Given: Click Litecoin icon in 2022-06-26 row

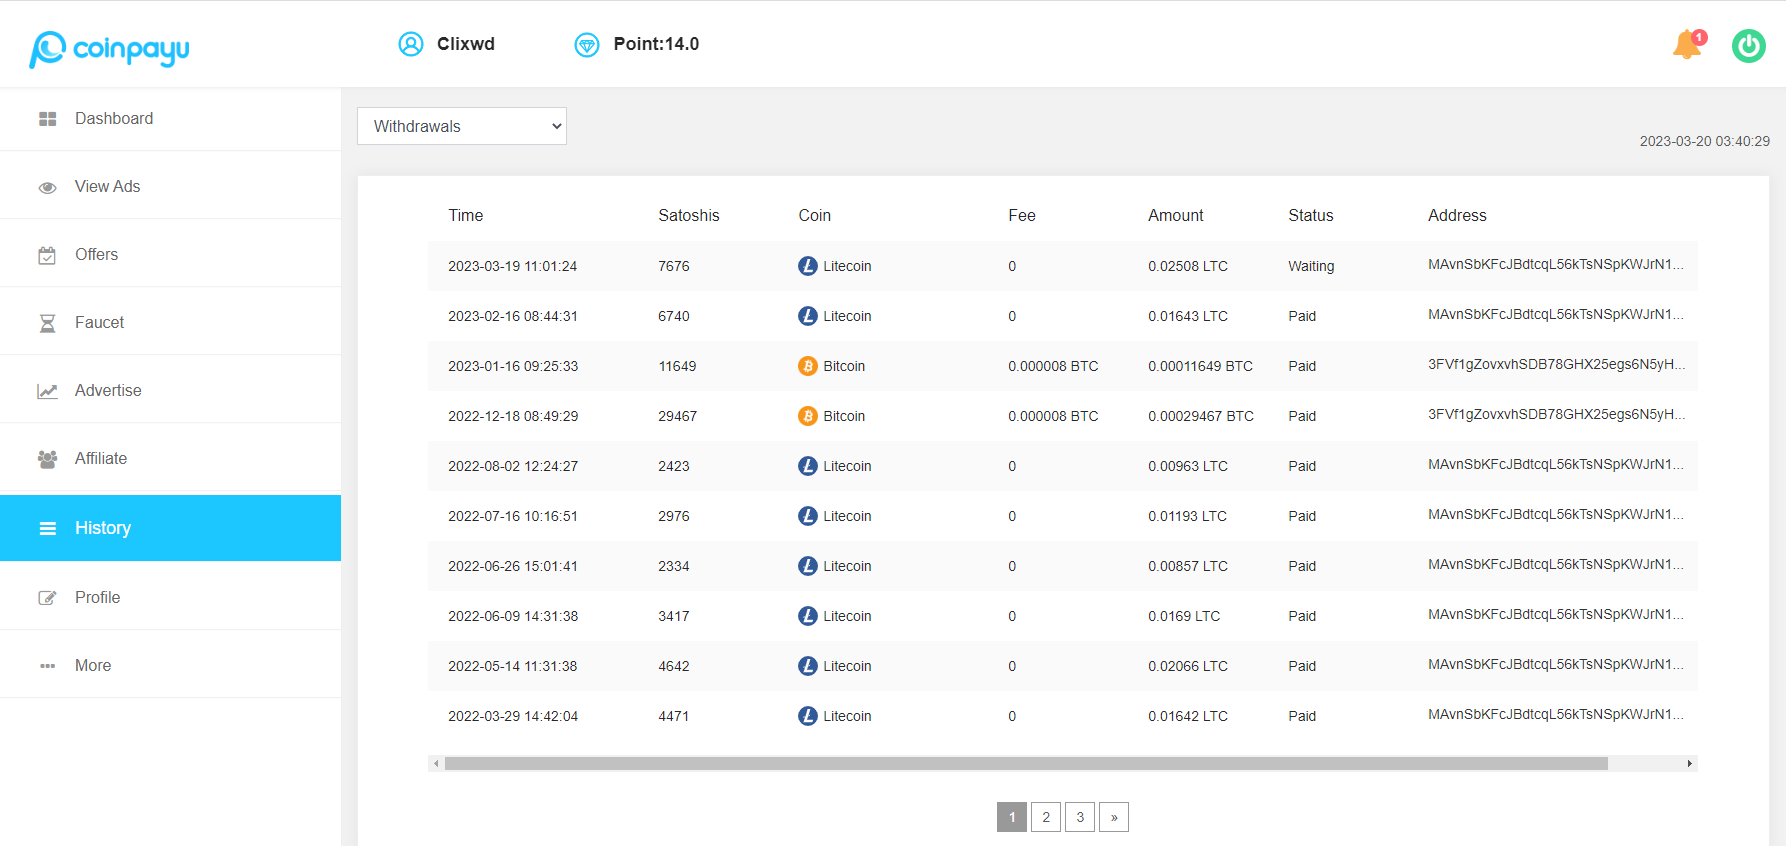Looking at the screenshot, I should (x=808, y=566).
